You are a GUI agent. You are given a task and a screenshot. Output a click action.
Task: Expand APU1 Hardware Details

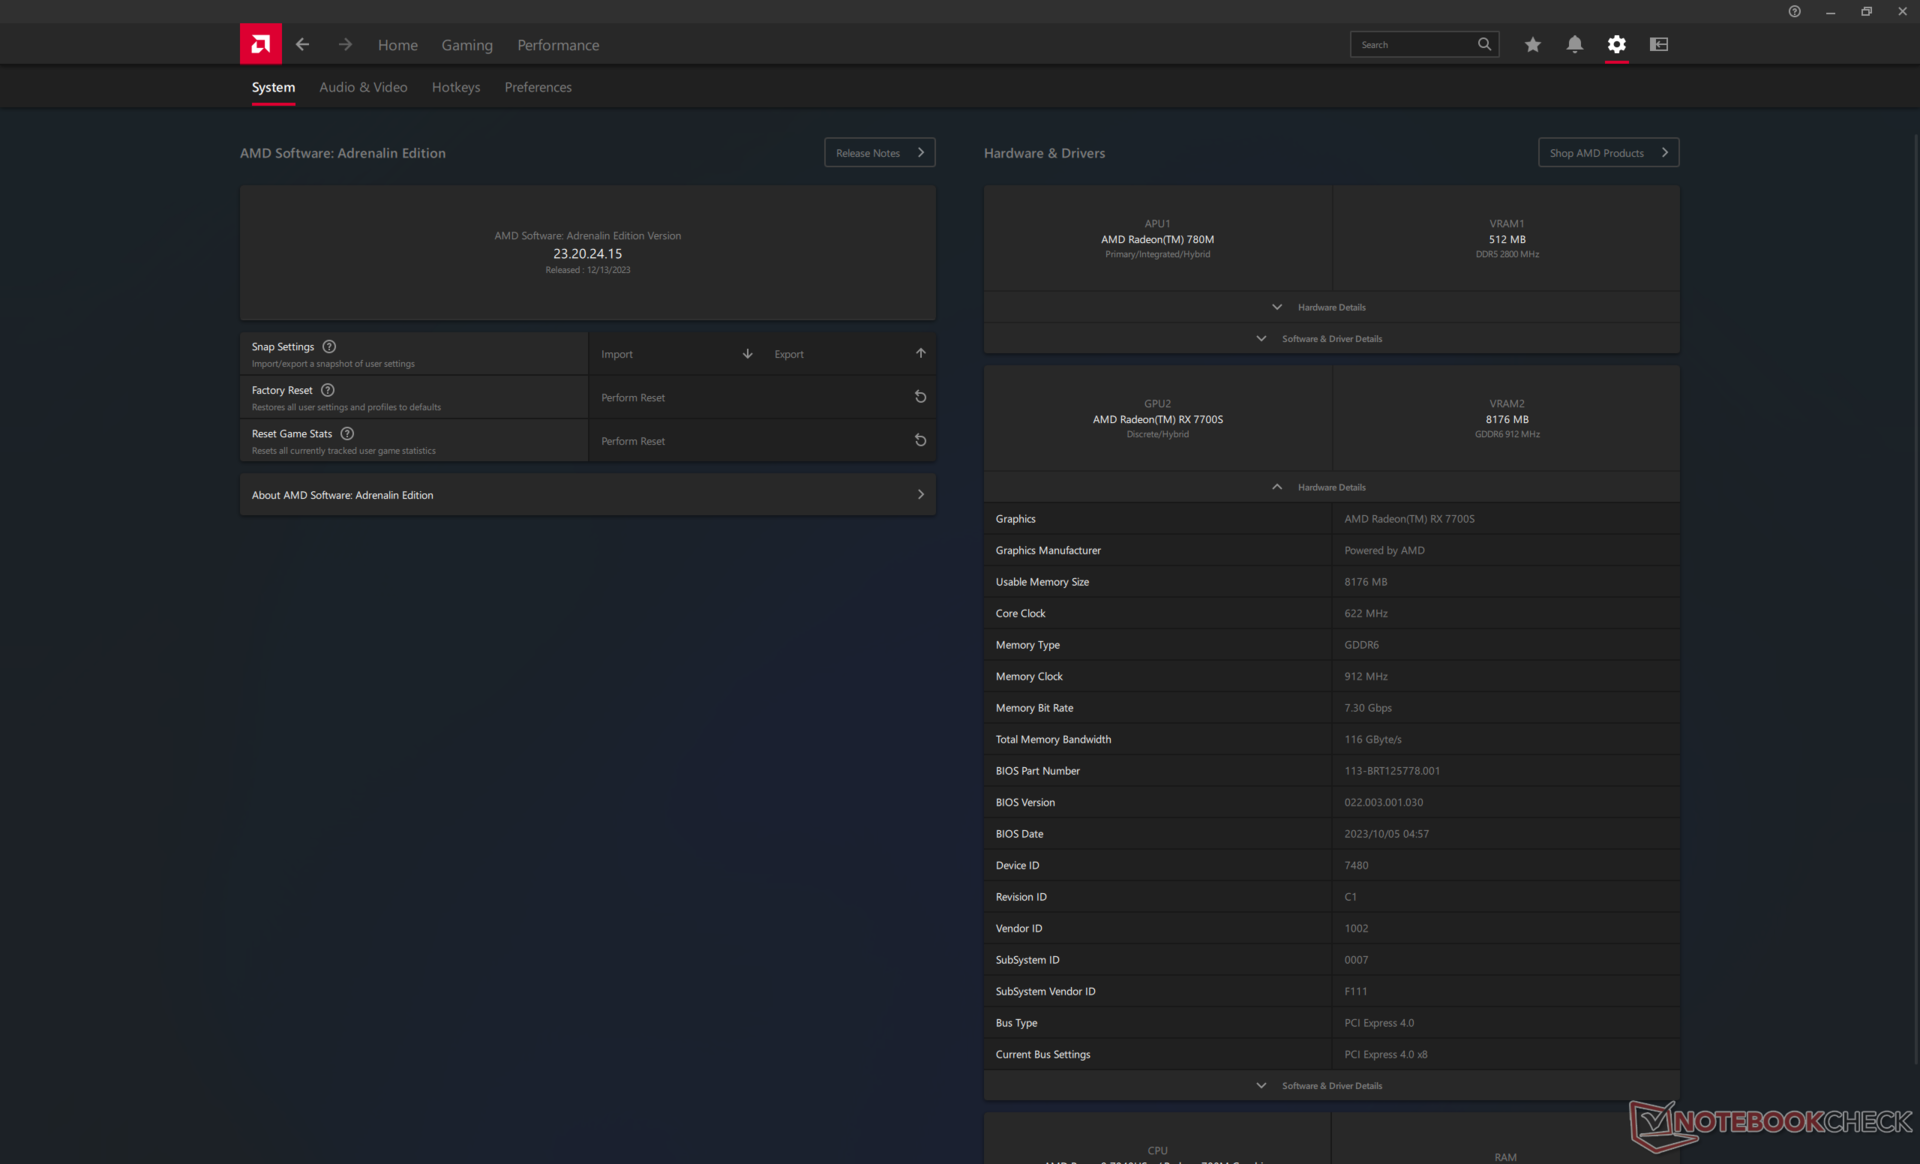(x=1330, y=307)
